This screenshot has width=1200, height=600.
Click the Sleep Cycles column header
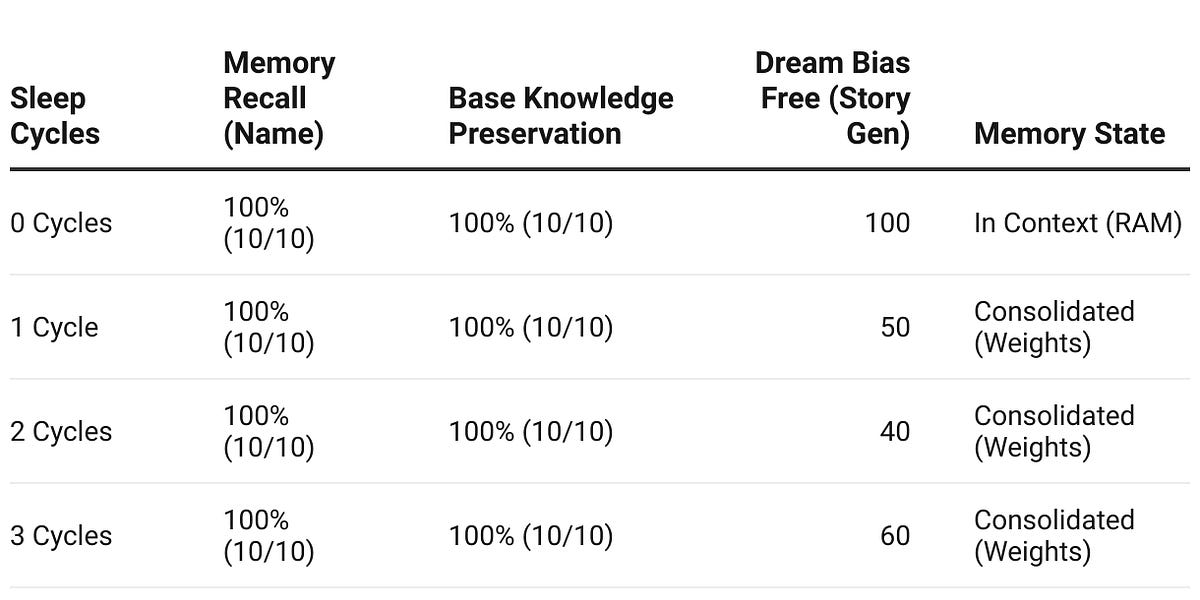coord(56,116)
